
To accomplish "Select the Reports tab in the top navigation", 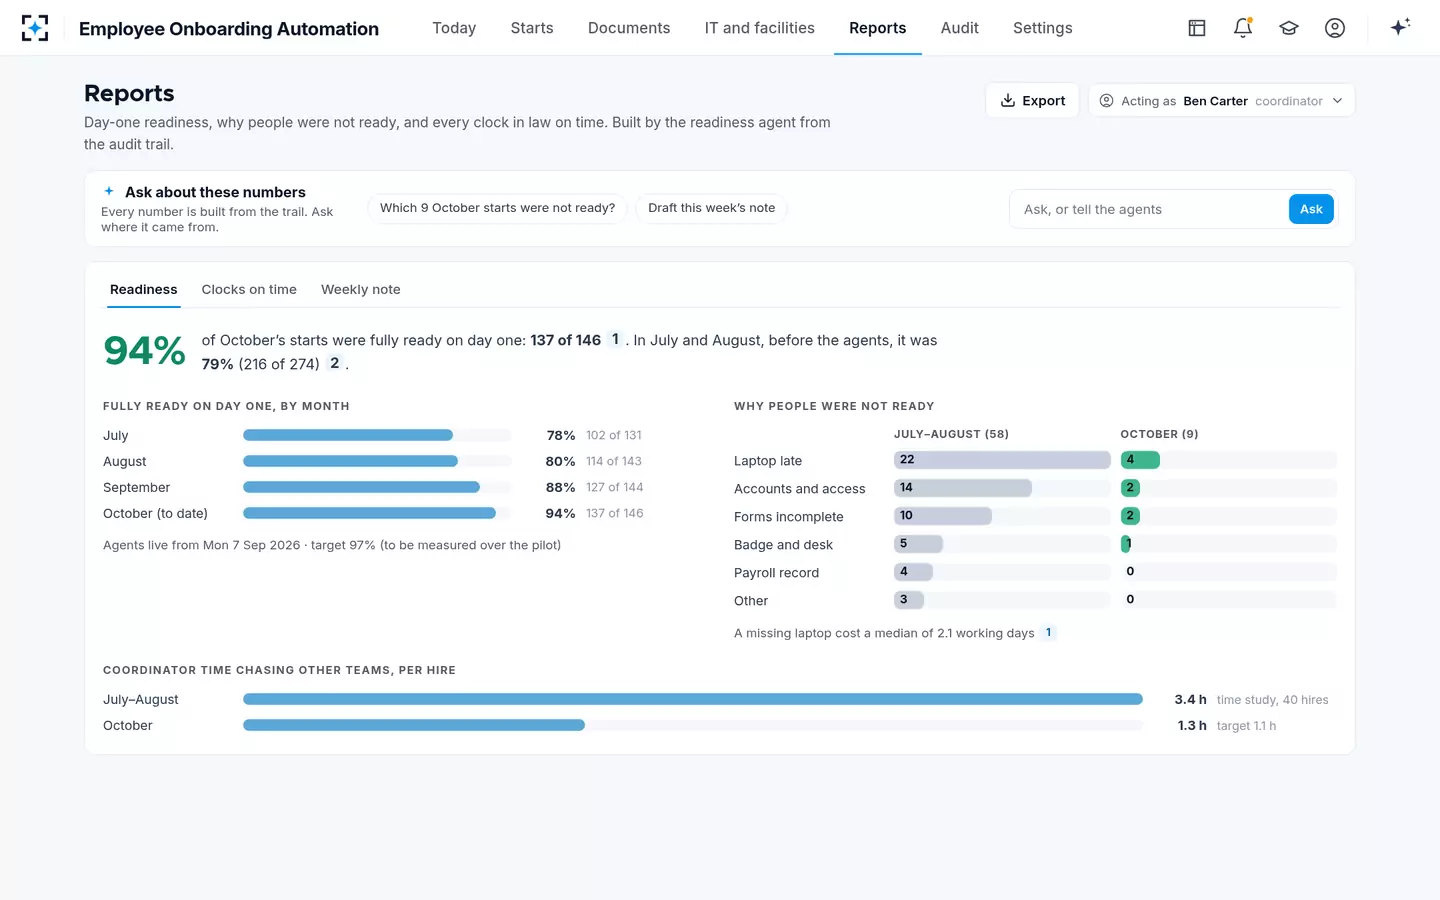I will pos(878,28).
